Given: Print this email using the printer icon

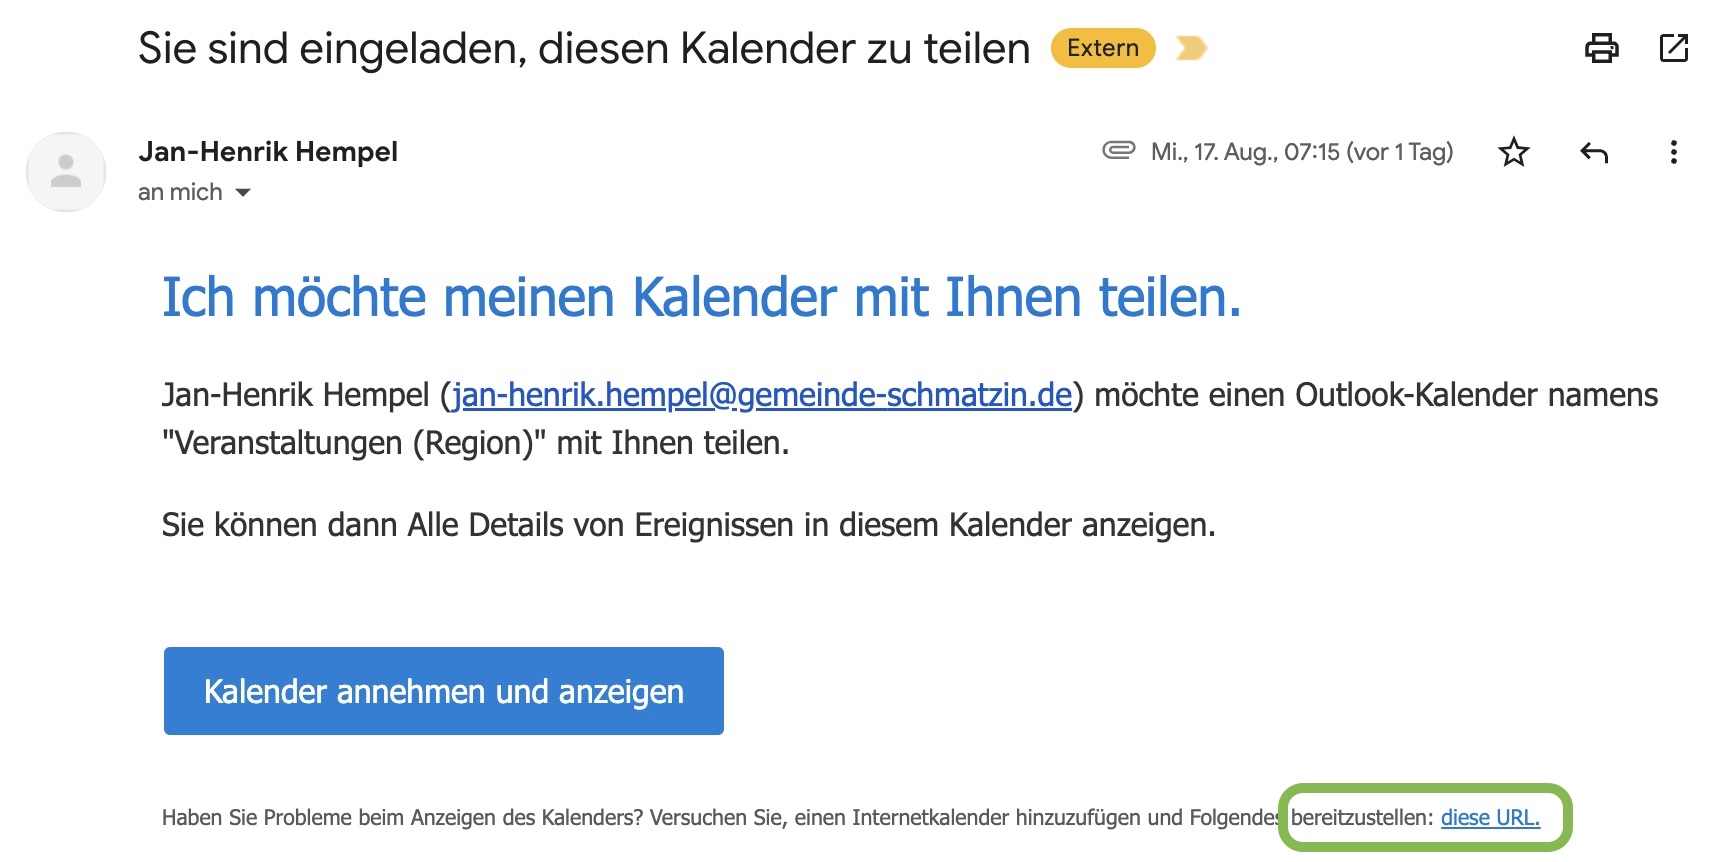Looking at the screenshot, I should (1601, 48).
